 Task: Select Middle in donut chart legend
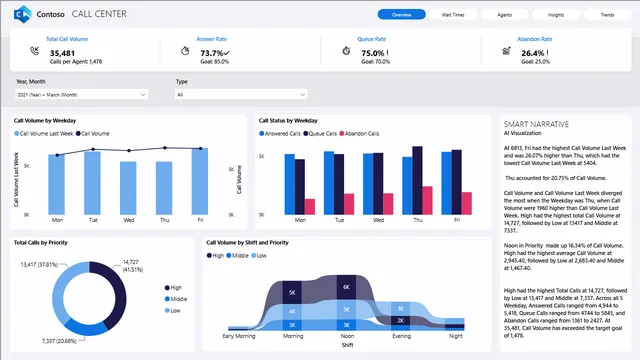176,299
